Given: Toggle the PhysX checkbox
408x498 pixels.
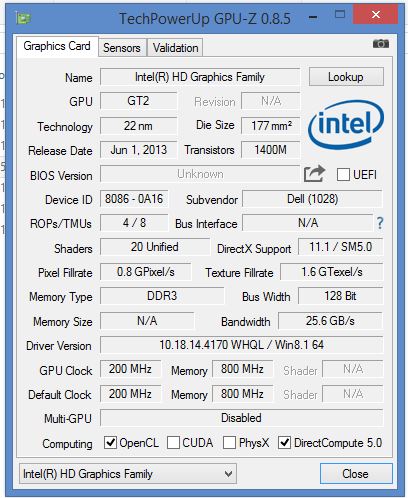Looking at the screenshot, I should (229, 443).
